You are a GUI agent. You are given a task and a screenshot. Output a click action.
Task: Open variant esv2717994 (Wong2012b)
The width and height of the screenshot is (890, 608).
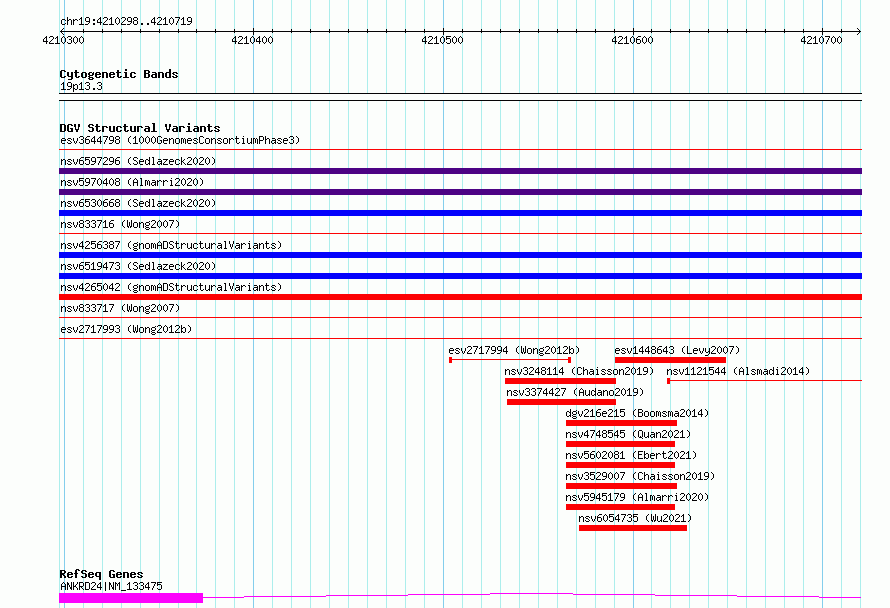pos(514,350)
